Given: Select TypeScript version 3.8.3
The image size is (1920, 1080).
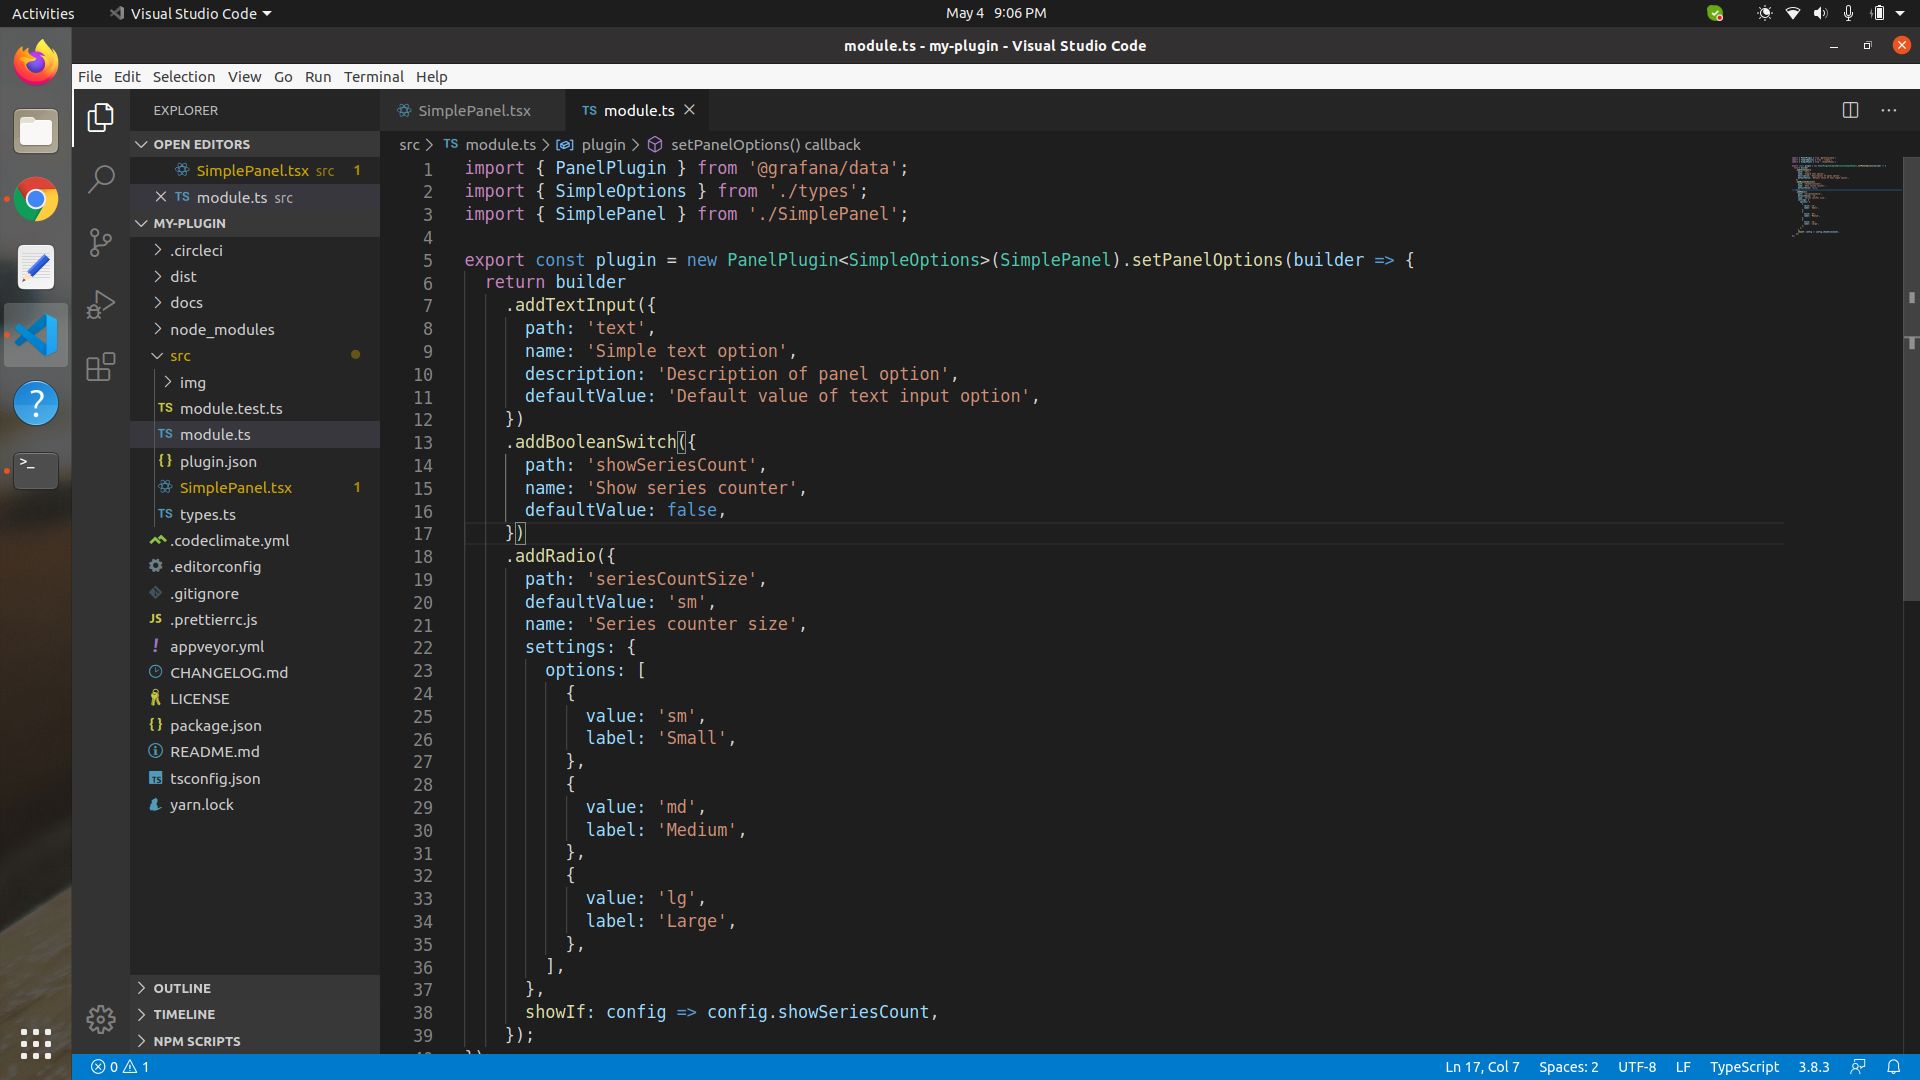Looking at the screenshot, I should [1814, 1067].
